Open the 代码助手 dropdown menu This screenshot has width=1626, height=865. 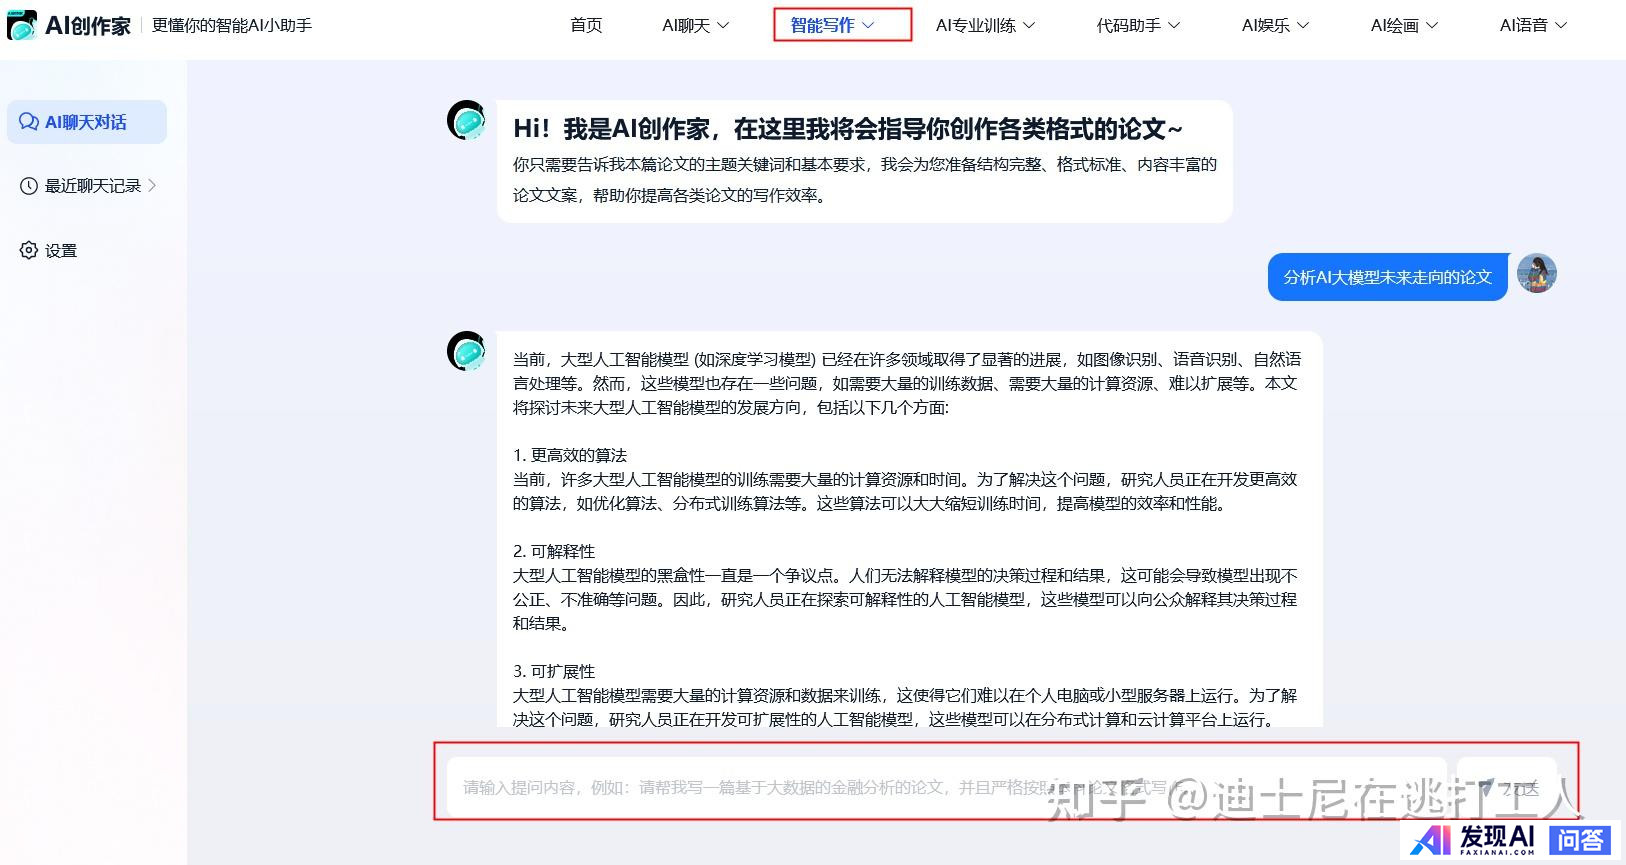1138,25
